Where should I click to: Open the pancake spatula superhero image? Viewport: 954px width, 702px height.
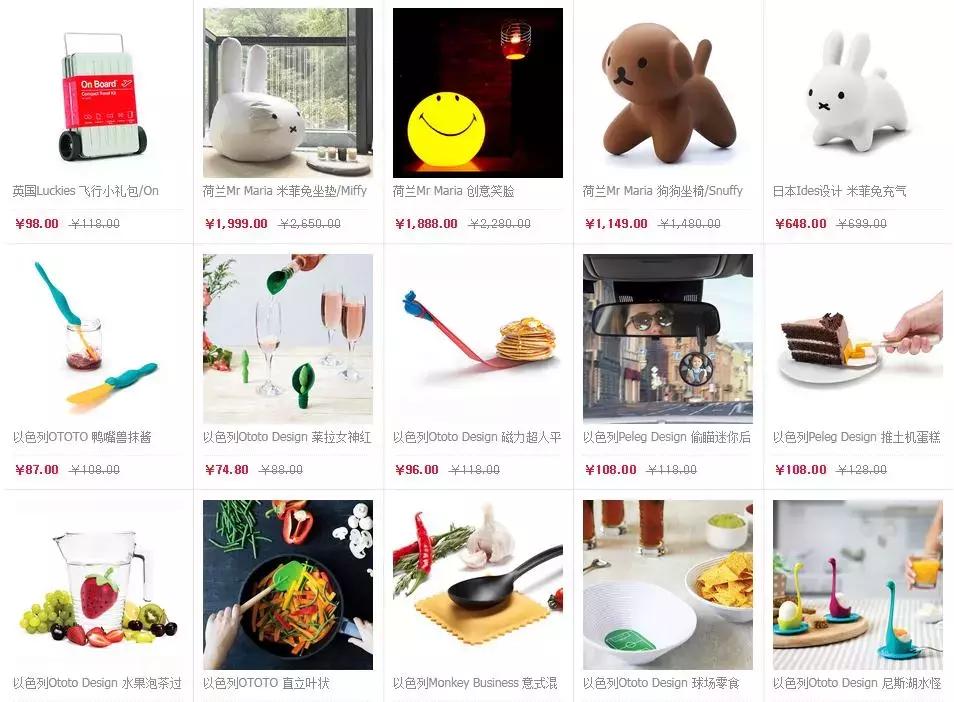478,339
